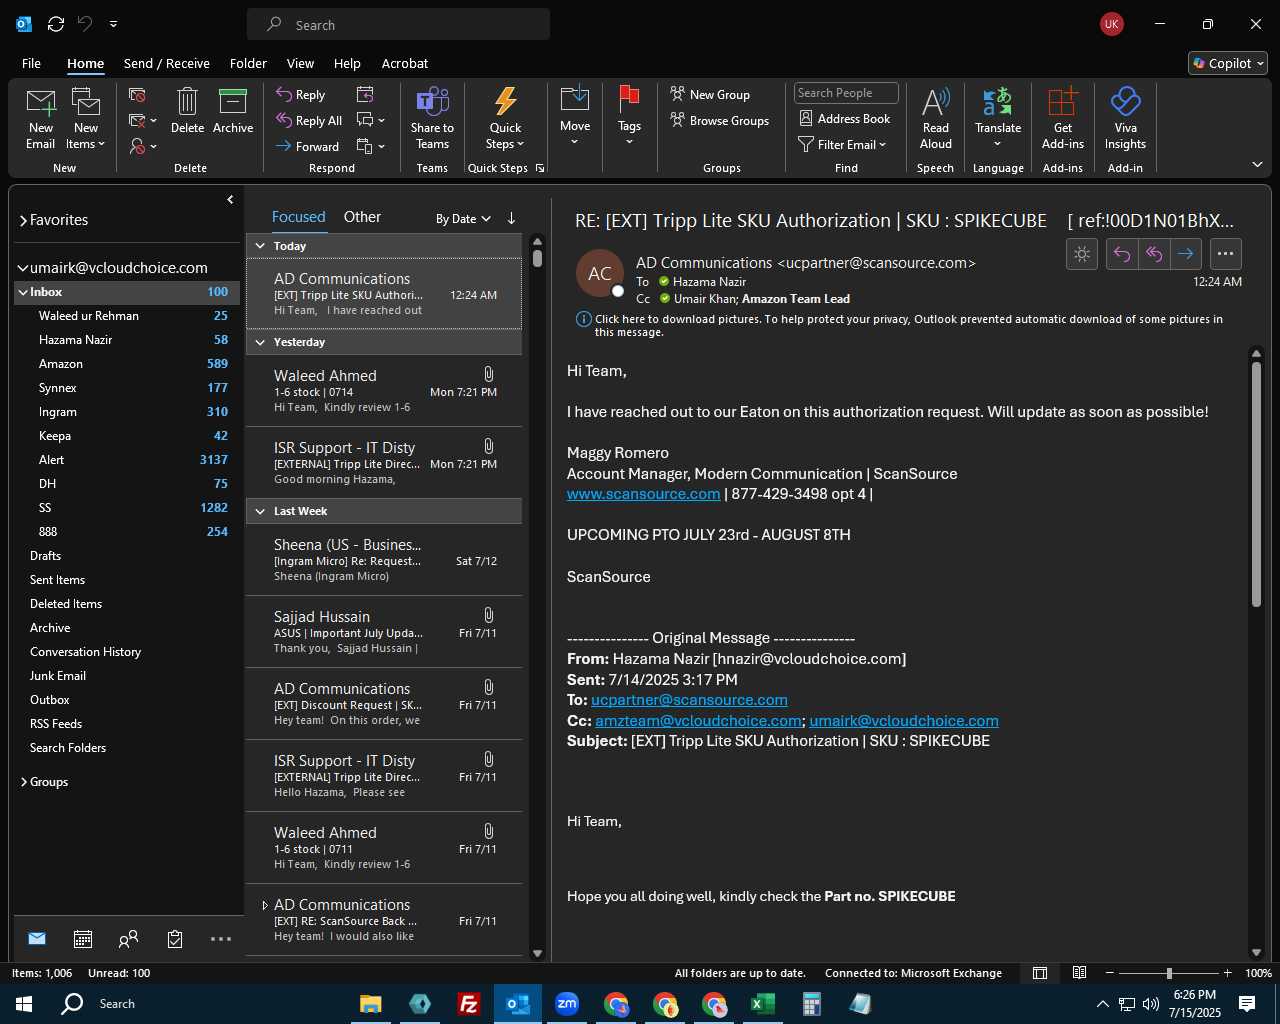The width and height of the screenshot is (1280, 1024).
Task: Click in Search People field
Action: [846, 93]
